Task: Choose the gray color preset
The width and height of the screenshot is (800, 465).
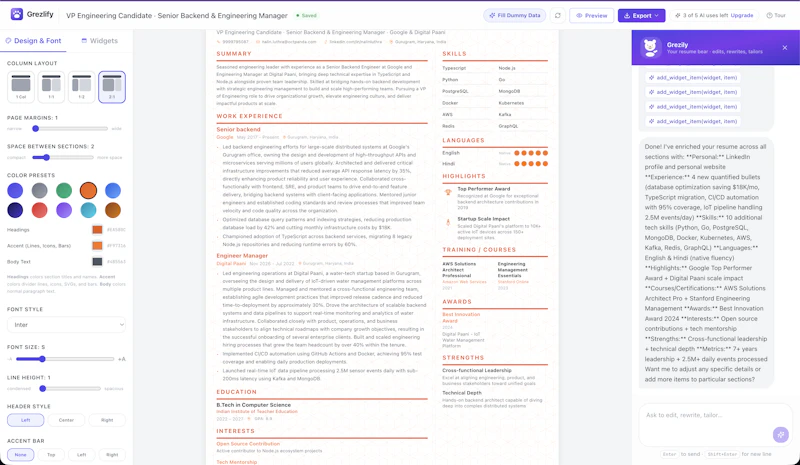Action: click(39, 190)
